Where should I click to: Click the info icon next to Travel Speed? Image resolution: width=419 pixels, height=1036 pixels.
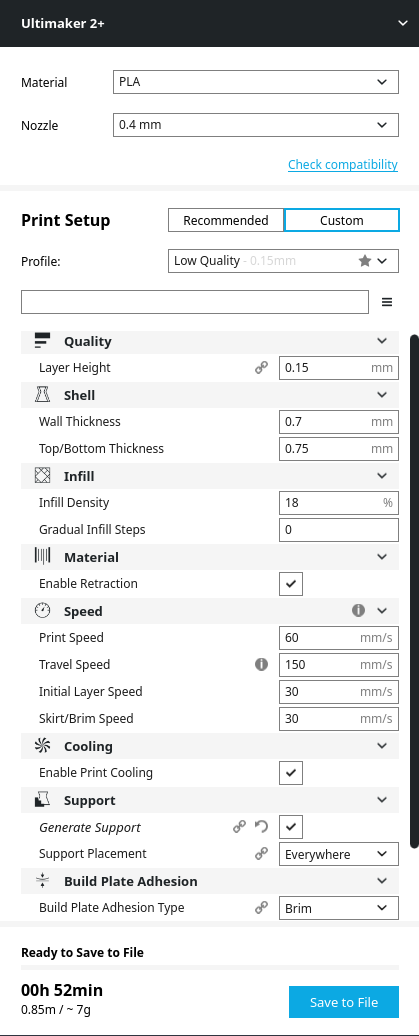pyautogui.click(x=262, y=665)
